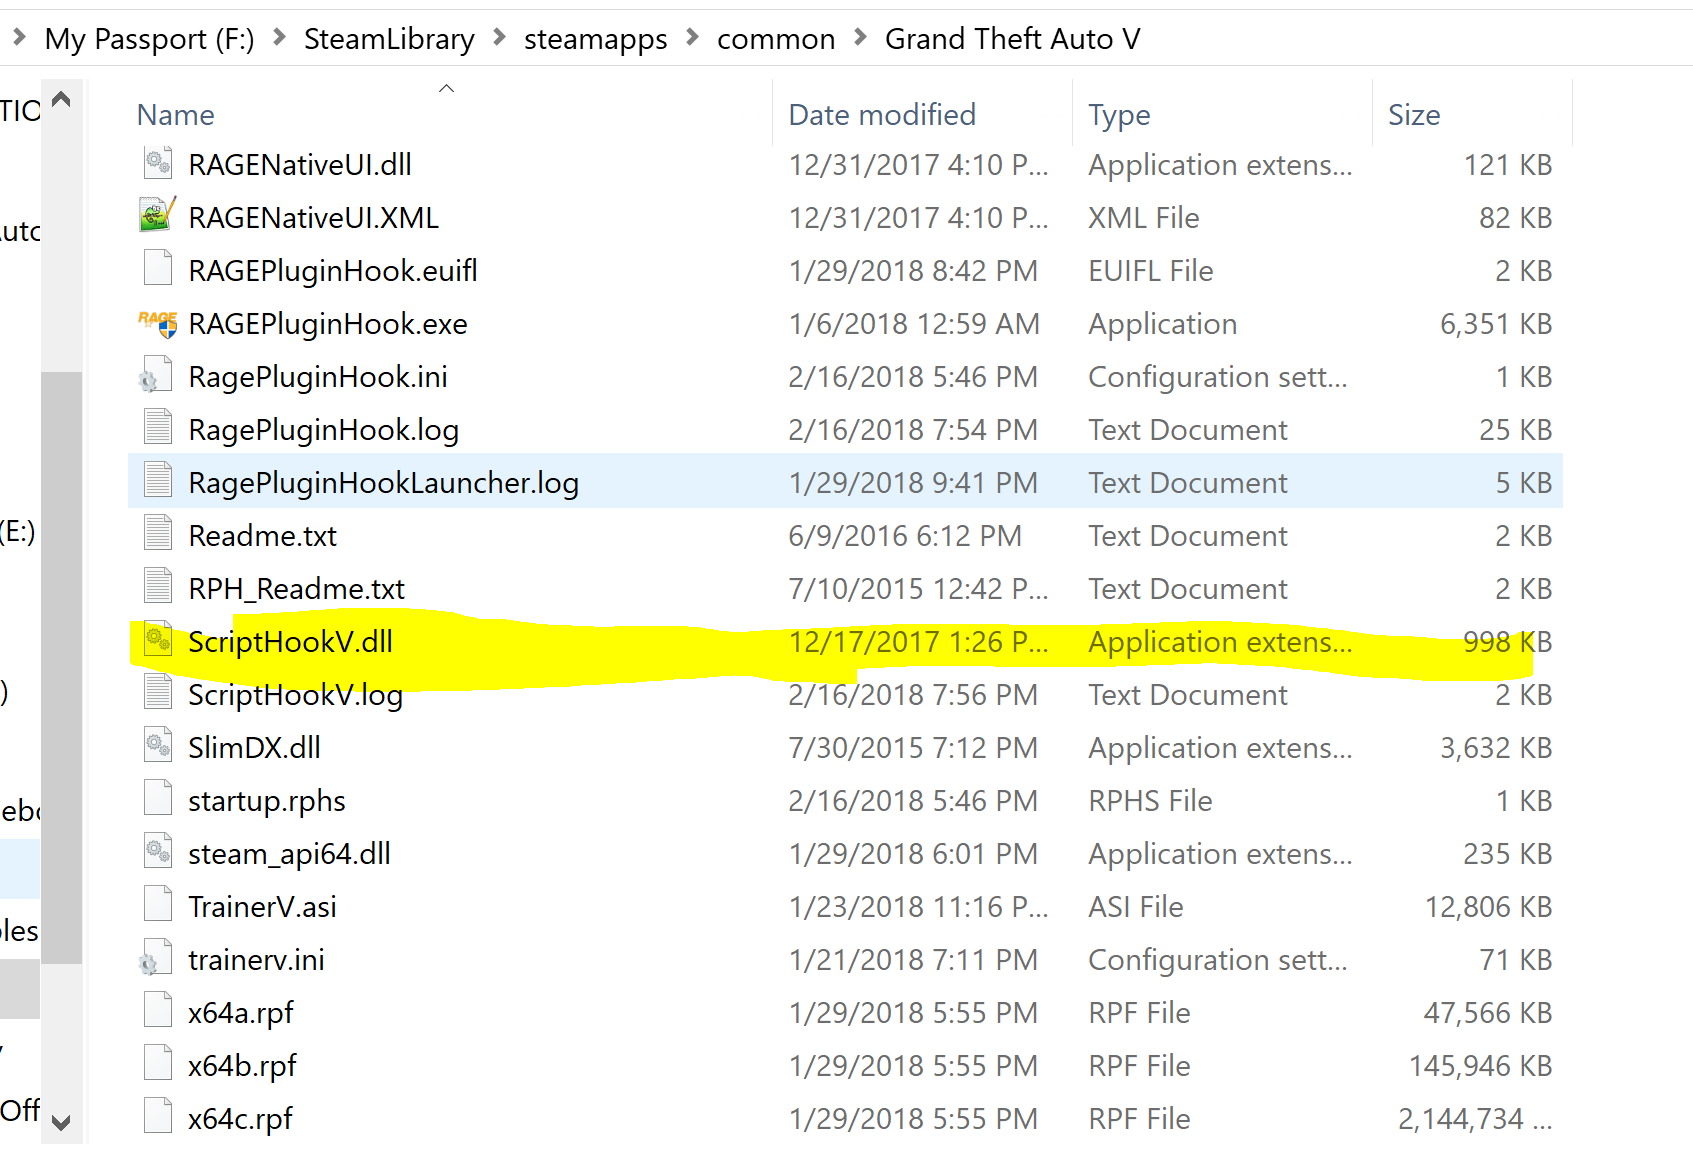Click the x64b.rpf file icon
This screenshot has width=1693, height=1152.
point(158,1065)
